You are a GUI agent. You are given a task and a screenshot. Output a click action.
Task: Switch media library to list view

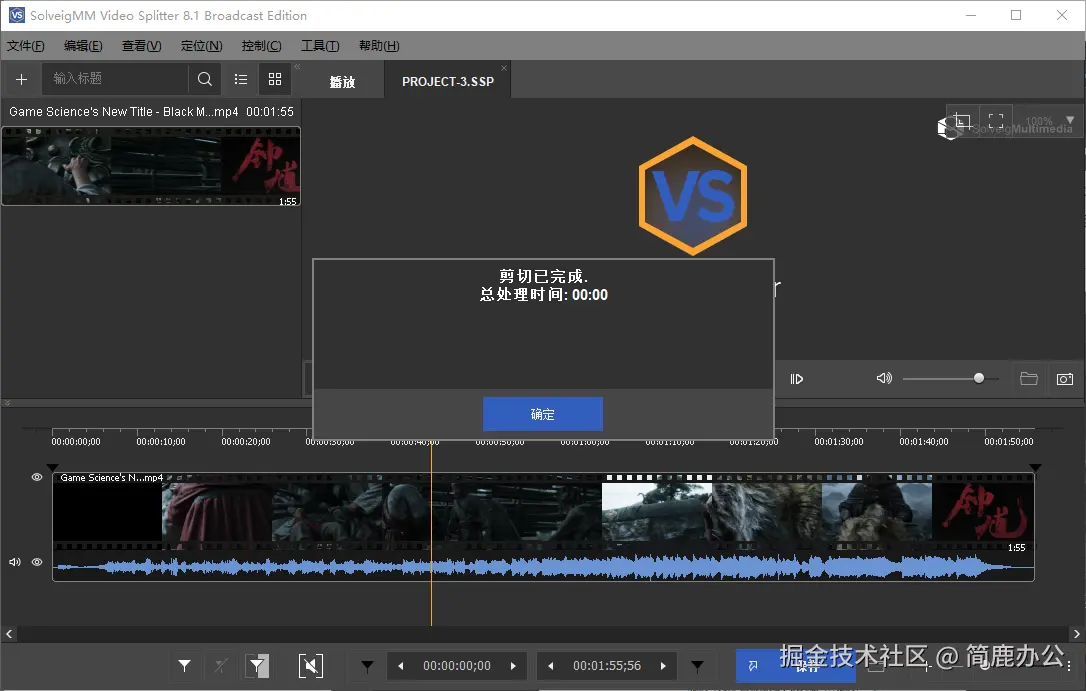[x=240, y=79]
